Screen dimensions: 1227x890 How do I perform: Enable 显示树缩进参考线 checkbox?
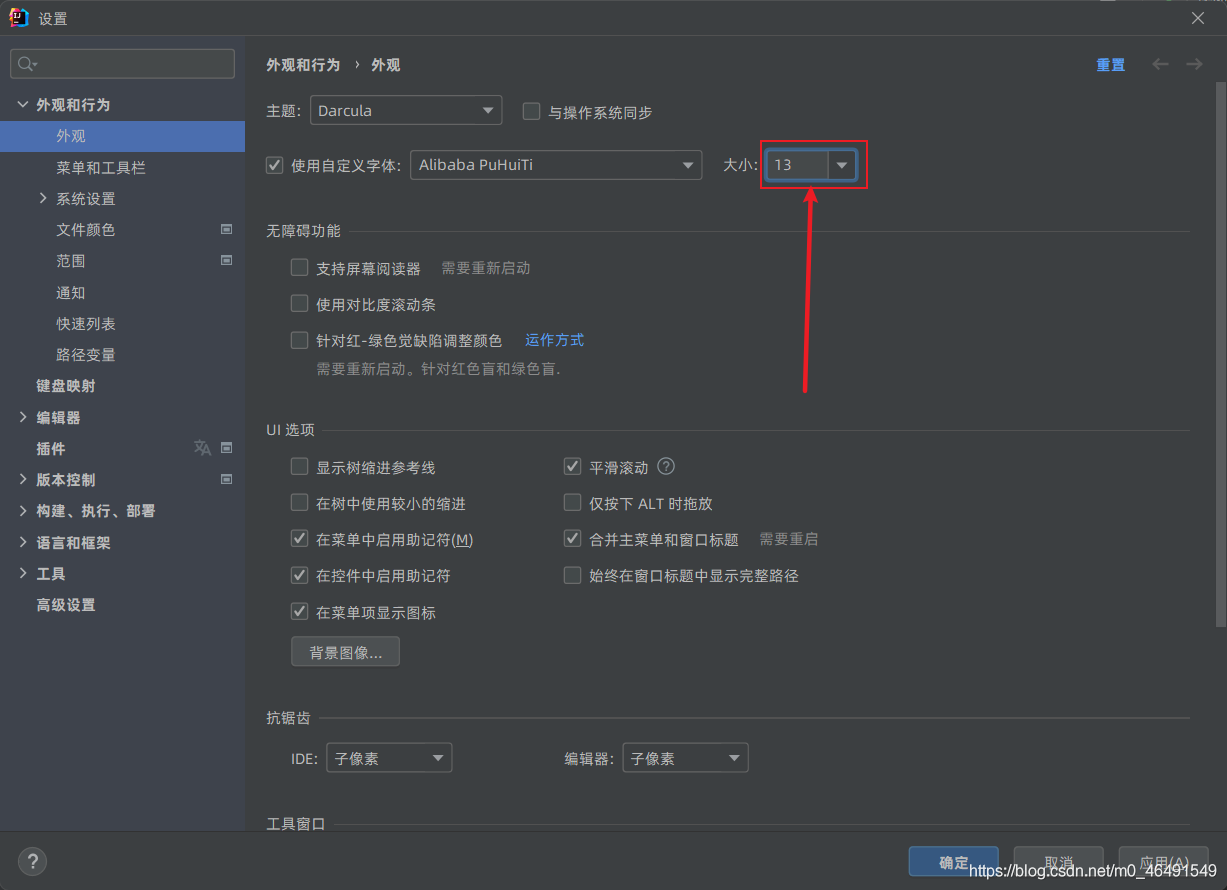pyautogui.click(x=299, y=466)
